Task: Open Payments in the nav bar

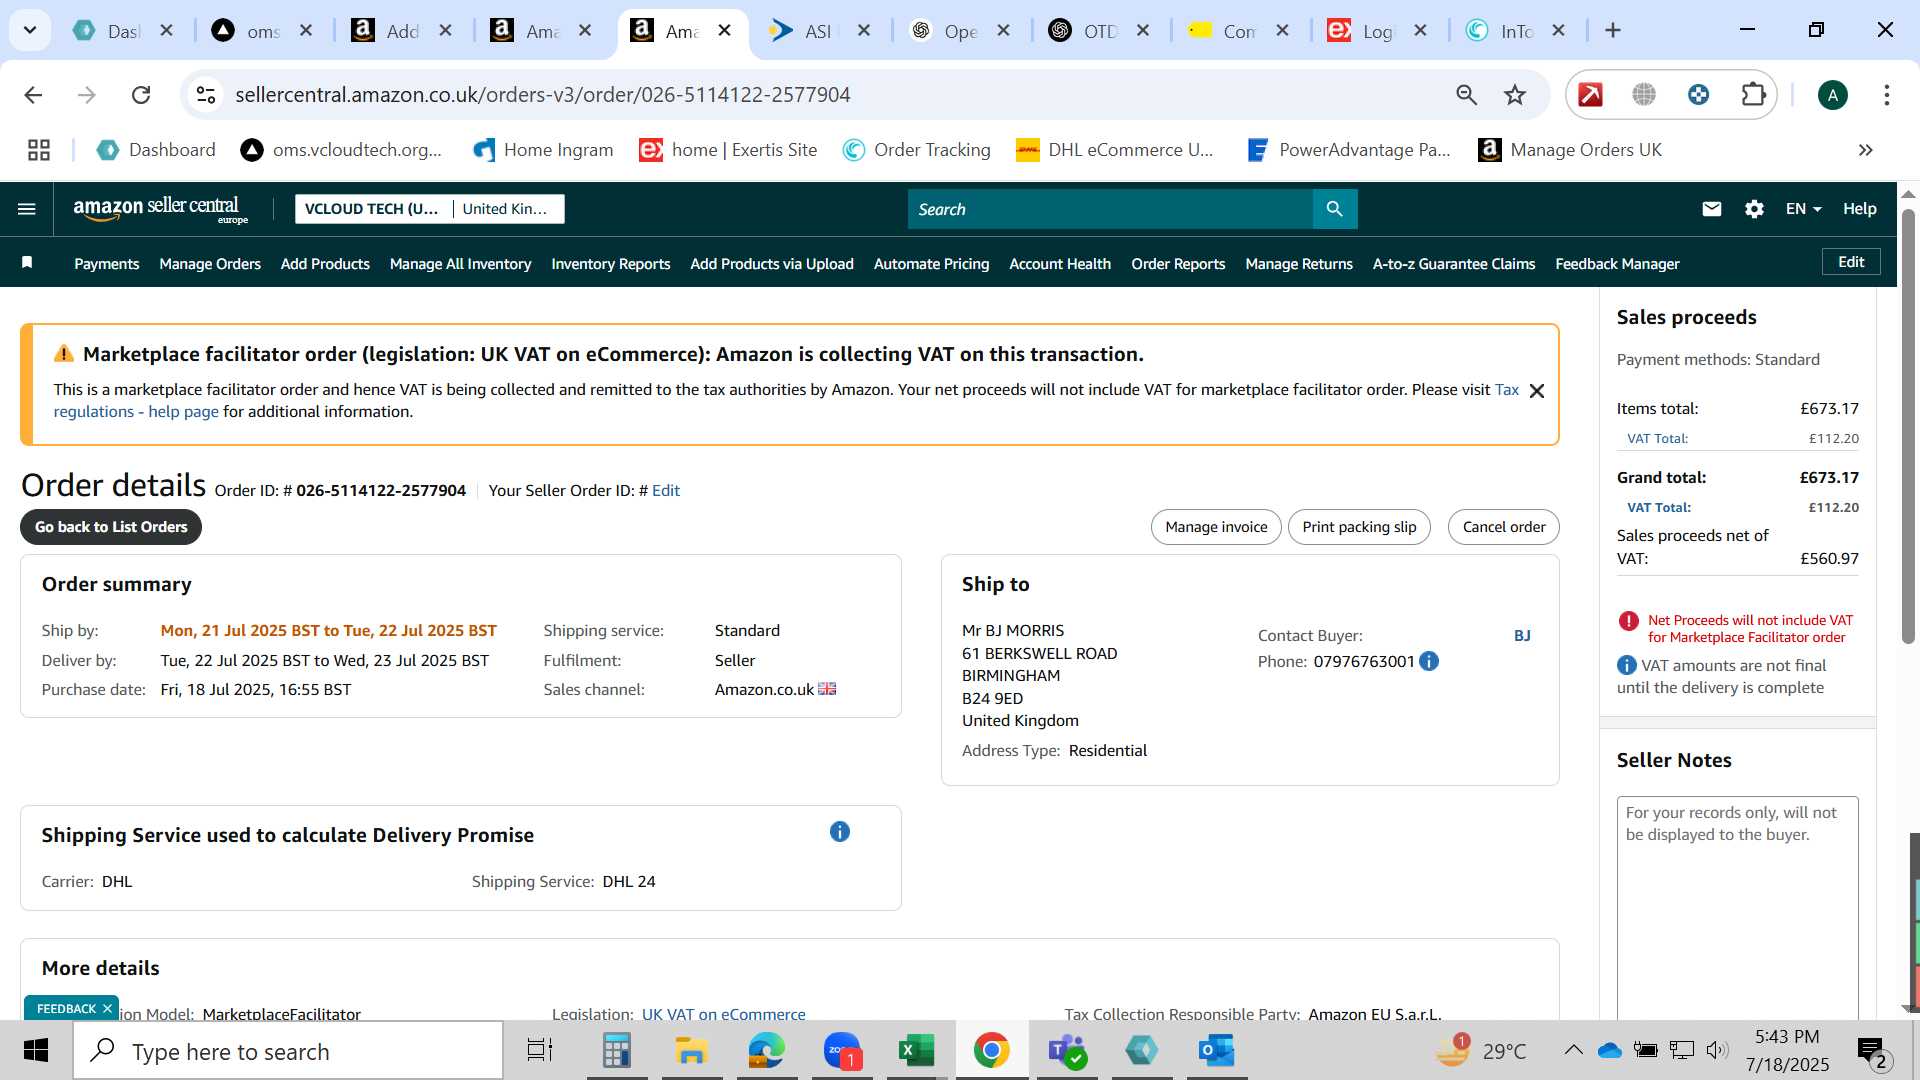Action: [107, 264]
